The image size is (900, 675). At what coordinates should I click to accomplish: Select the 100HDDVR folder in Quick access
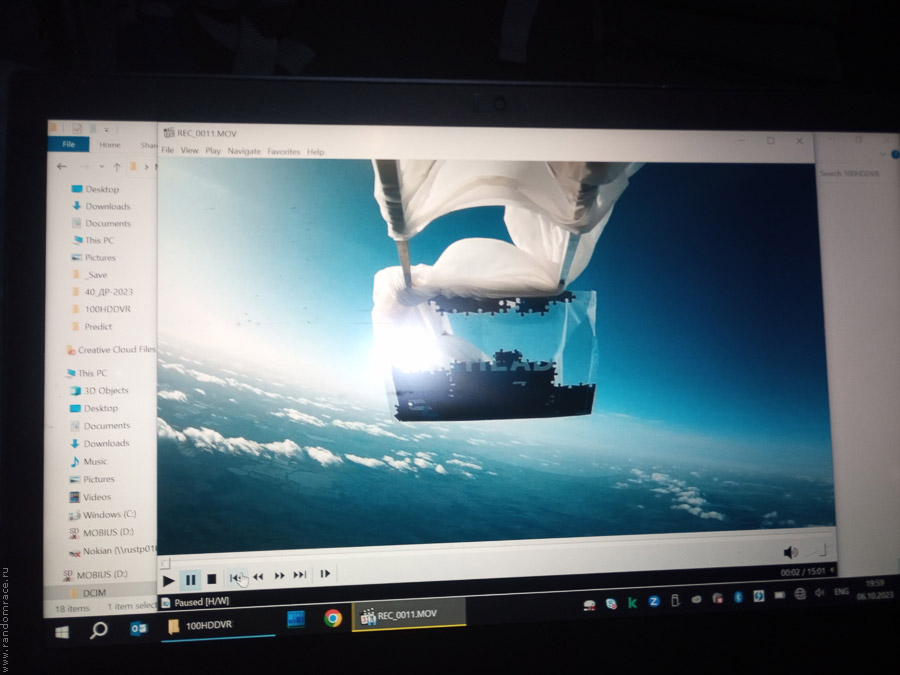pyautogui.click(x=107, y=309)
